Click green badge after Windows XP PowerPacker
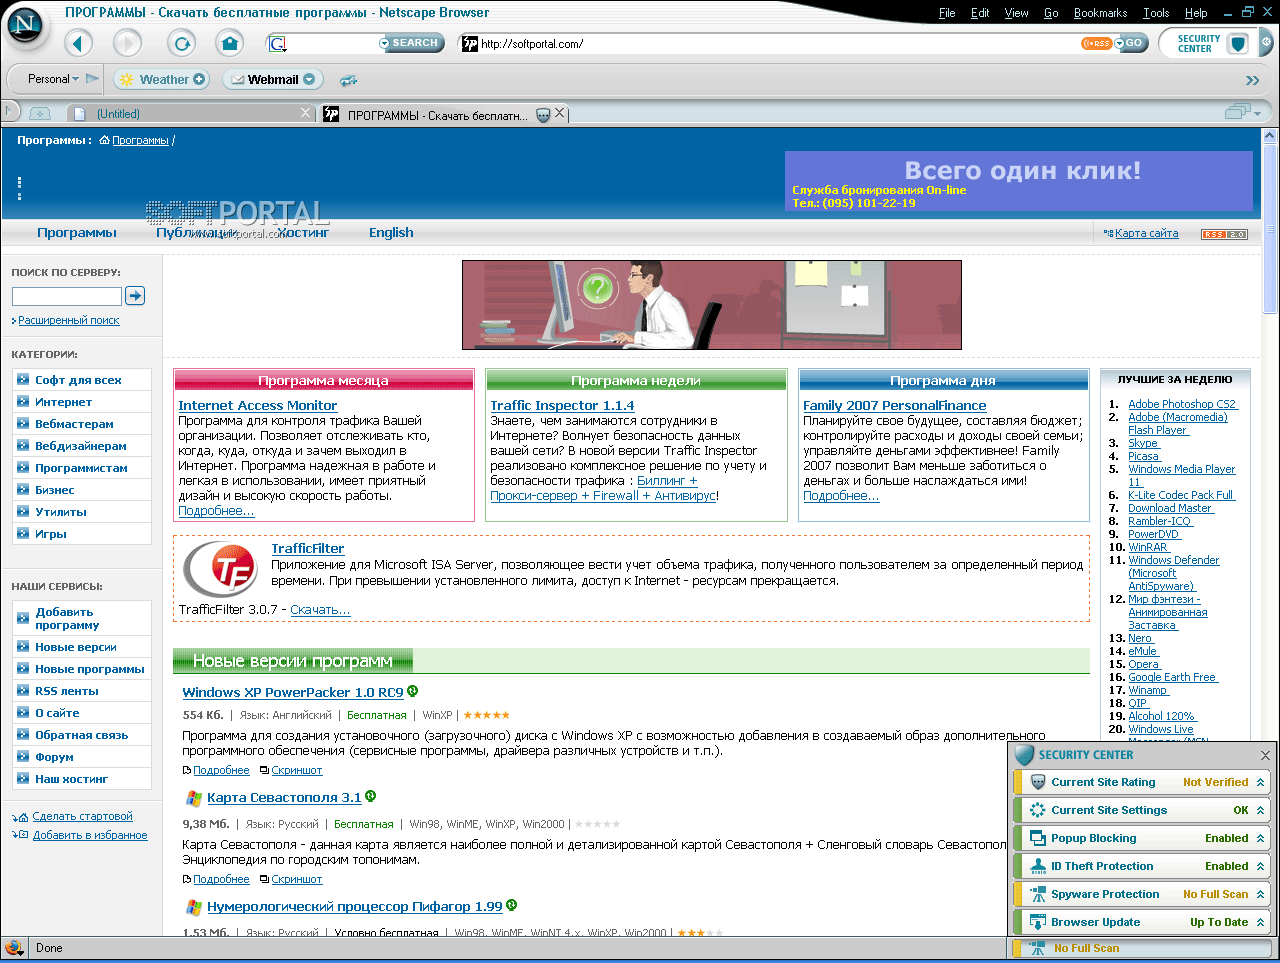 pyautogui.click(x=413, y=691)
